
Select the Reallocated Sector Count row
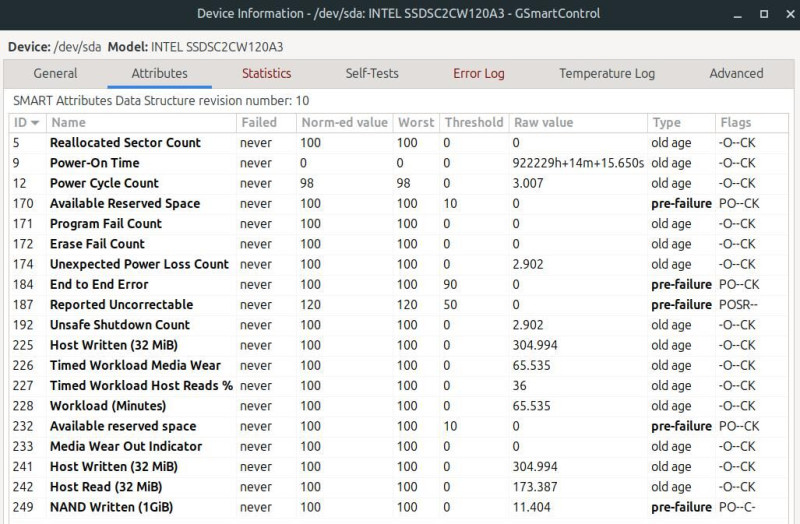coord(399,143)
